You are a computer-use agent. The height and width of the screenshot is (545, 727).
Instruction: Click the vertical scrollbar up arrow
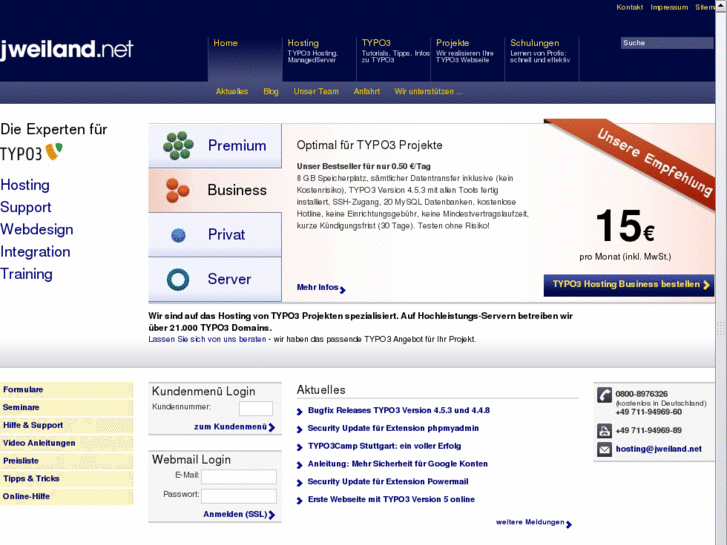tap(721, 5)
